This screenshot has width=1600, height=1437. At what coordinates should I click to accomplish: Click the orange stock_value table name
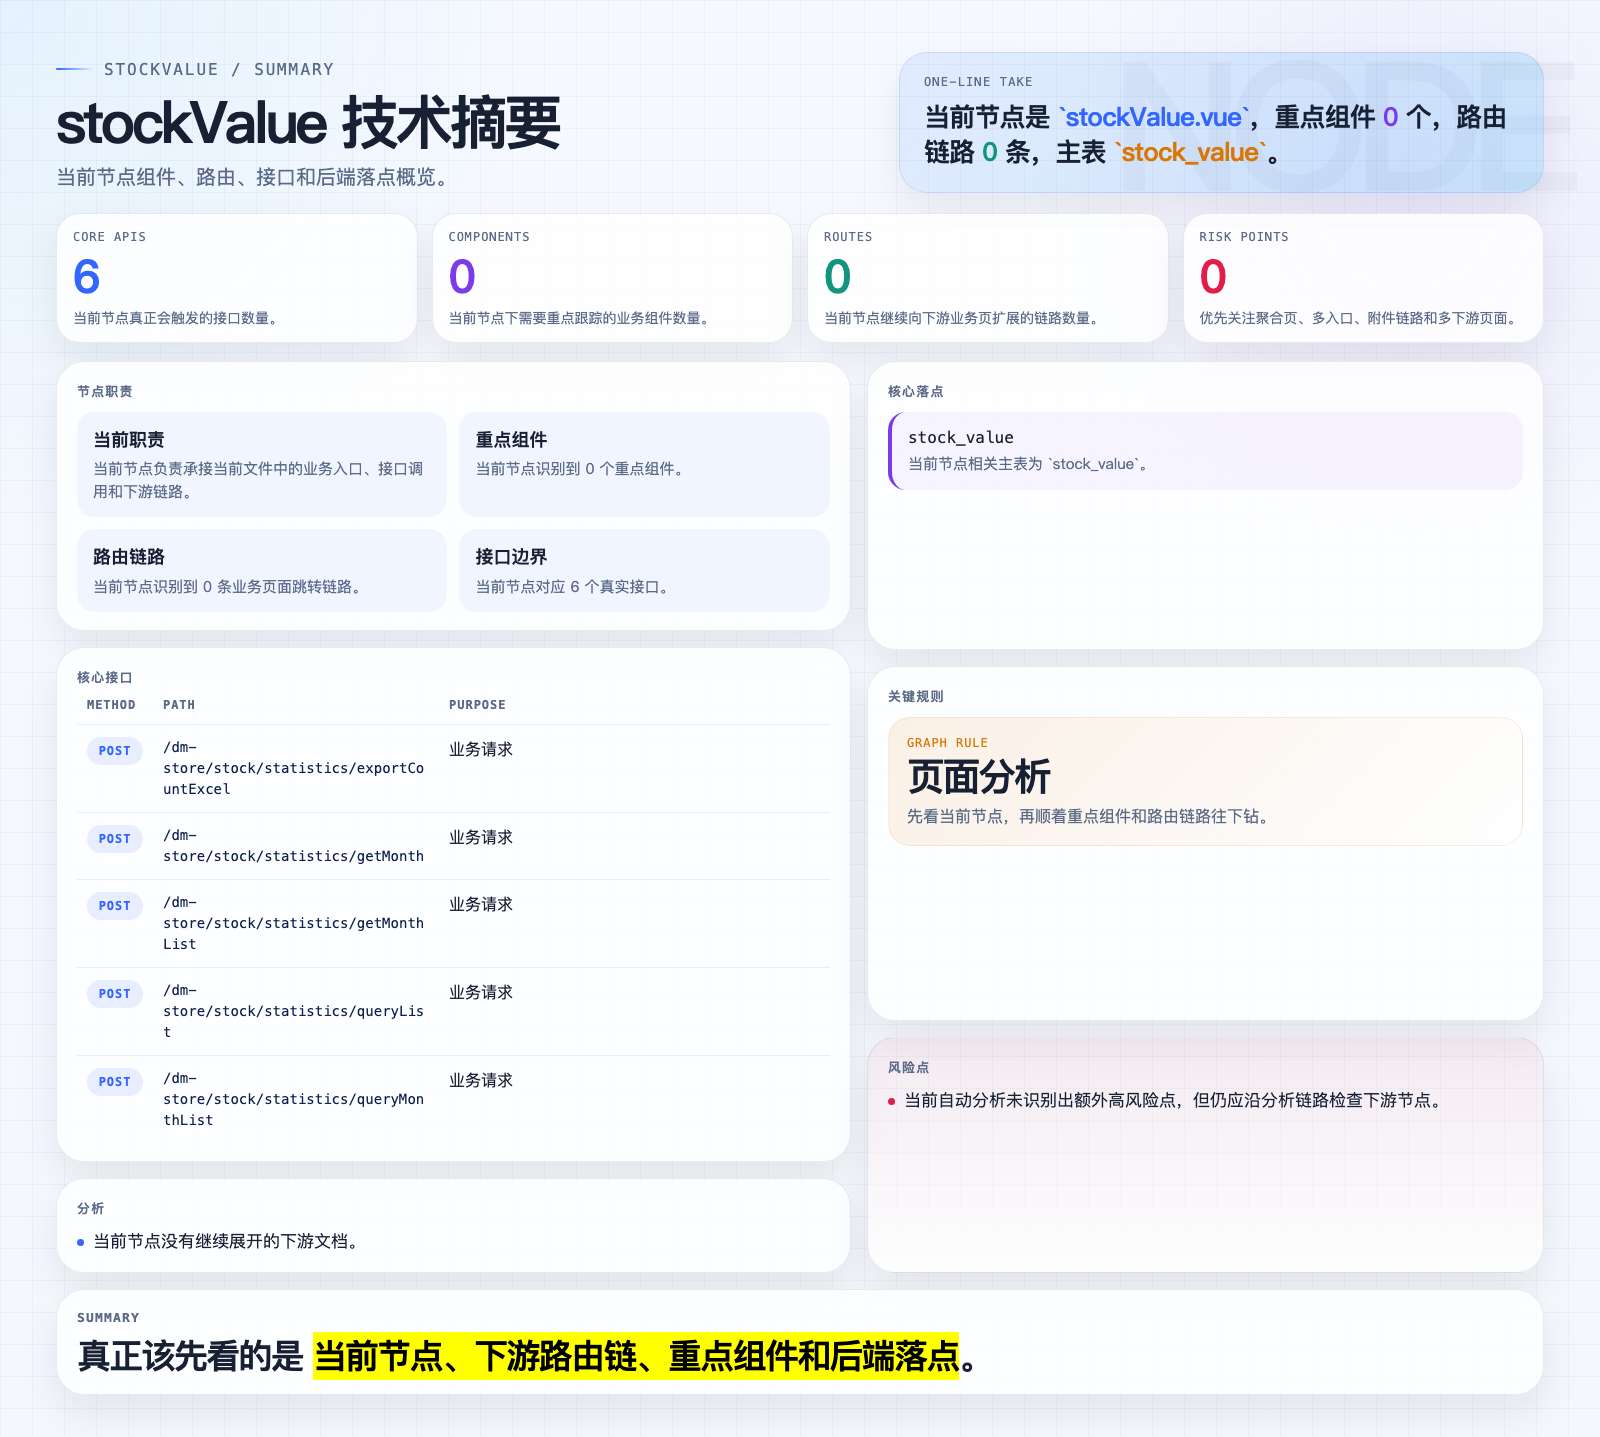click(x=1190, y=152)
